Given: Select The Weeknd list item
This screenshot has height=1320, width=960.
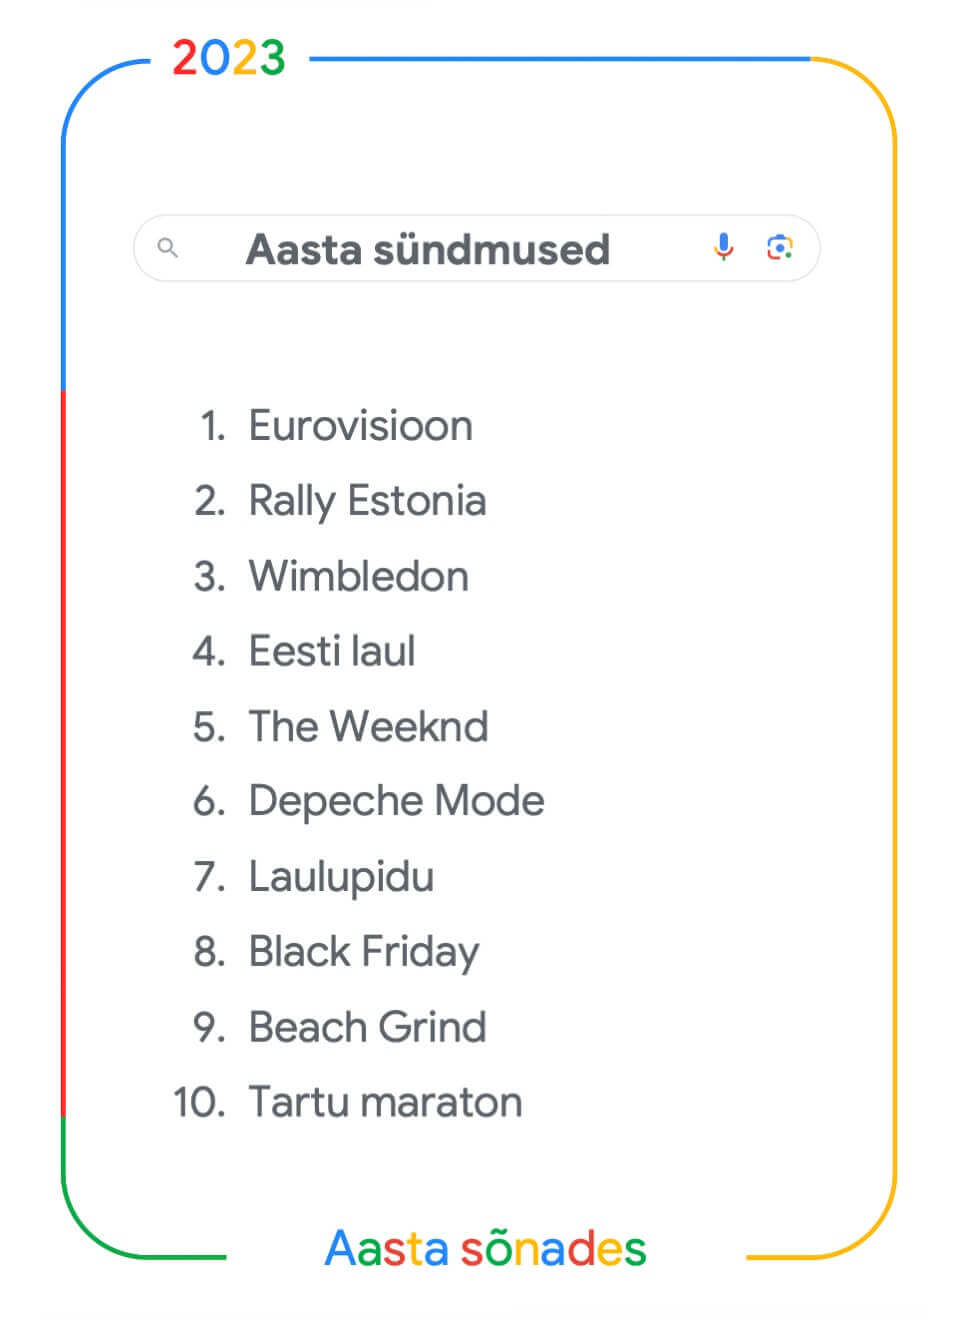Looking at the screenshot, I should [368, 727].
